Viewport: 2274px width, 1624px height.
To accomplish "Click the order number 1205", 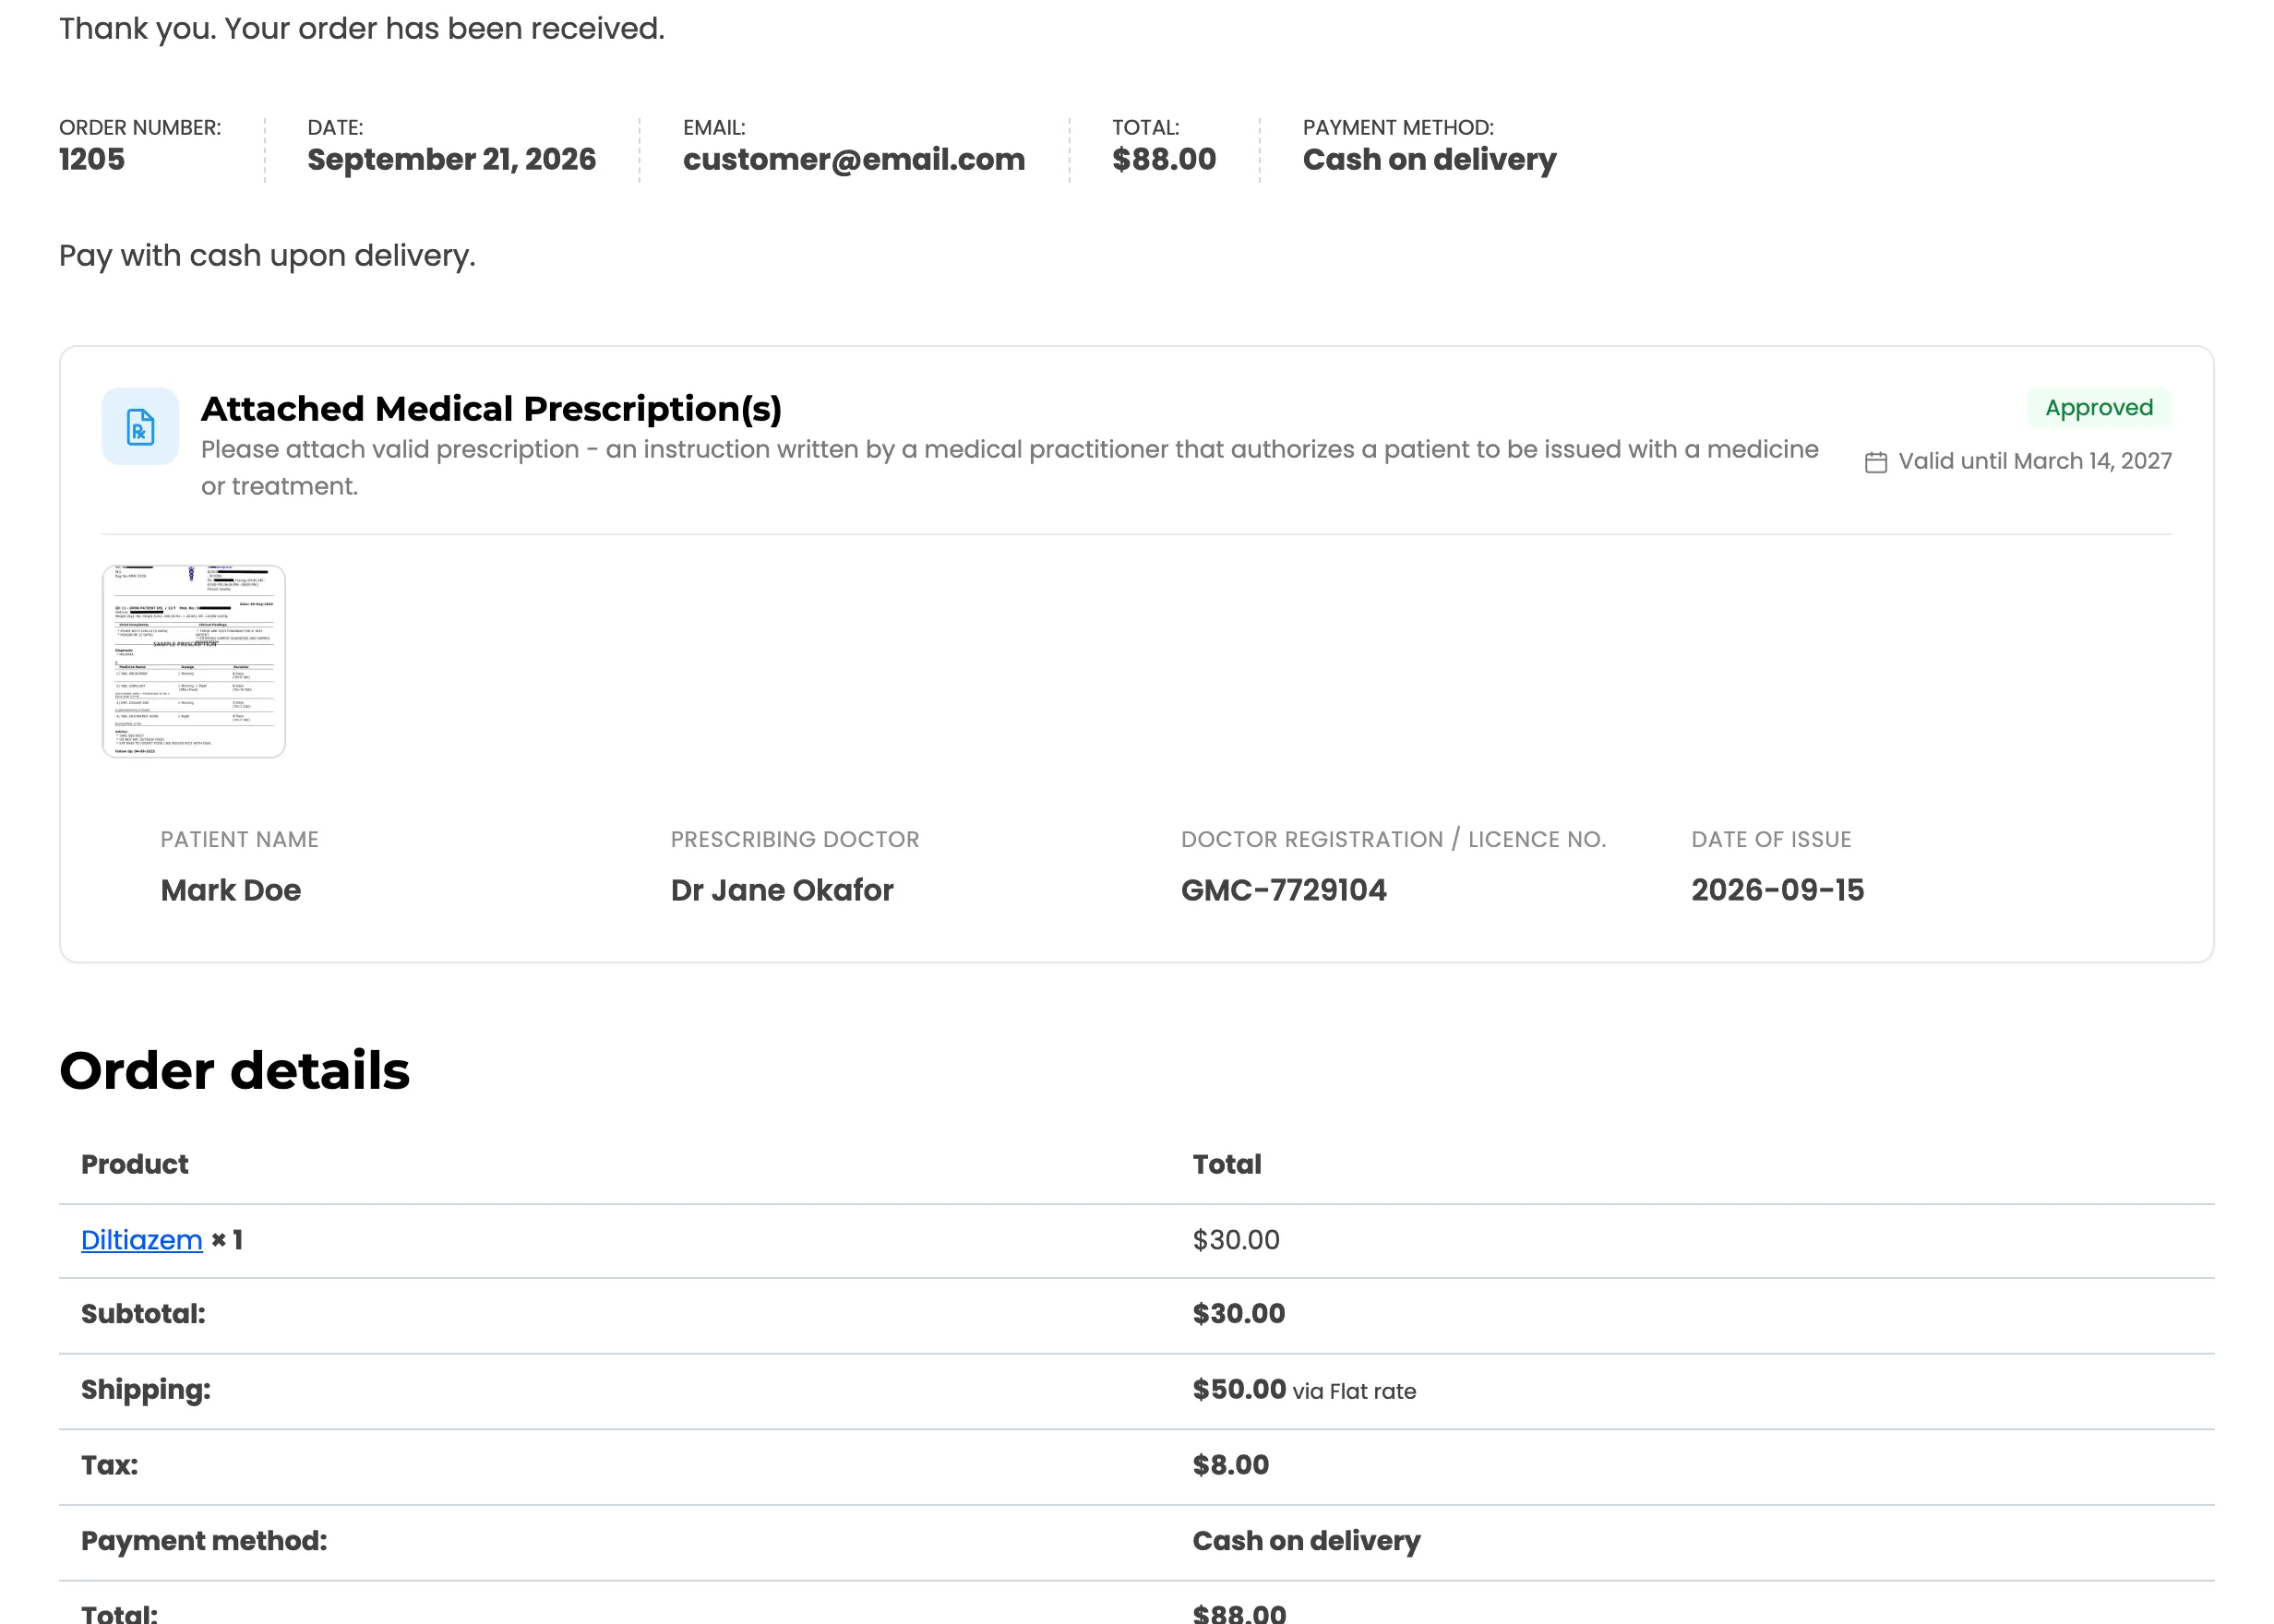I will pos(92,160).
